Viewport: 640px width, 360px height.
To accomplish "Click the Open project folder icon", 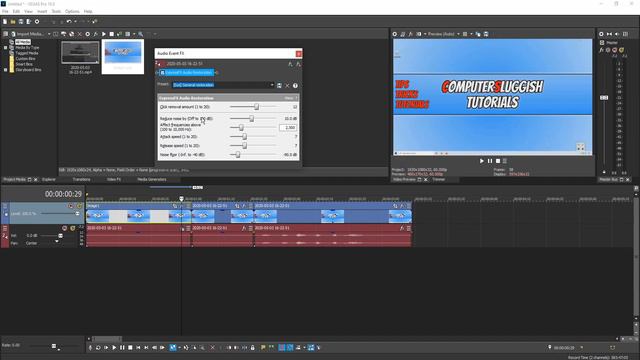I will [x=13, y=22].
